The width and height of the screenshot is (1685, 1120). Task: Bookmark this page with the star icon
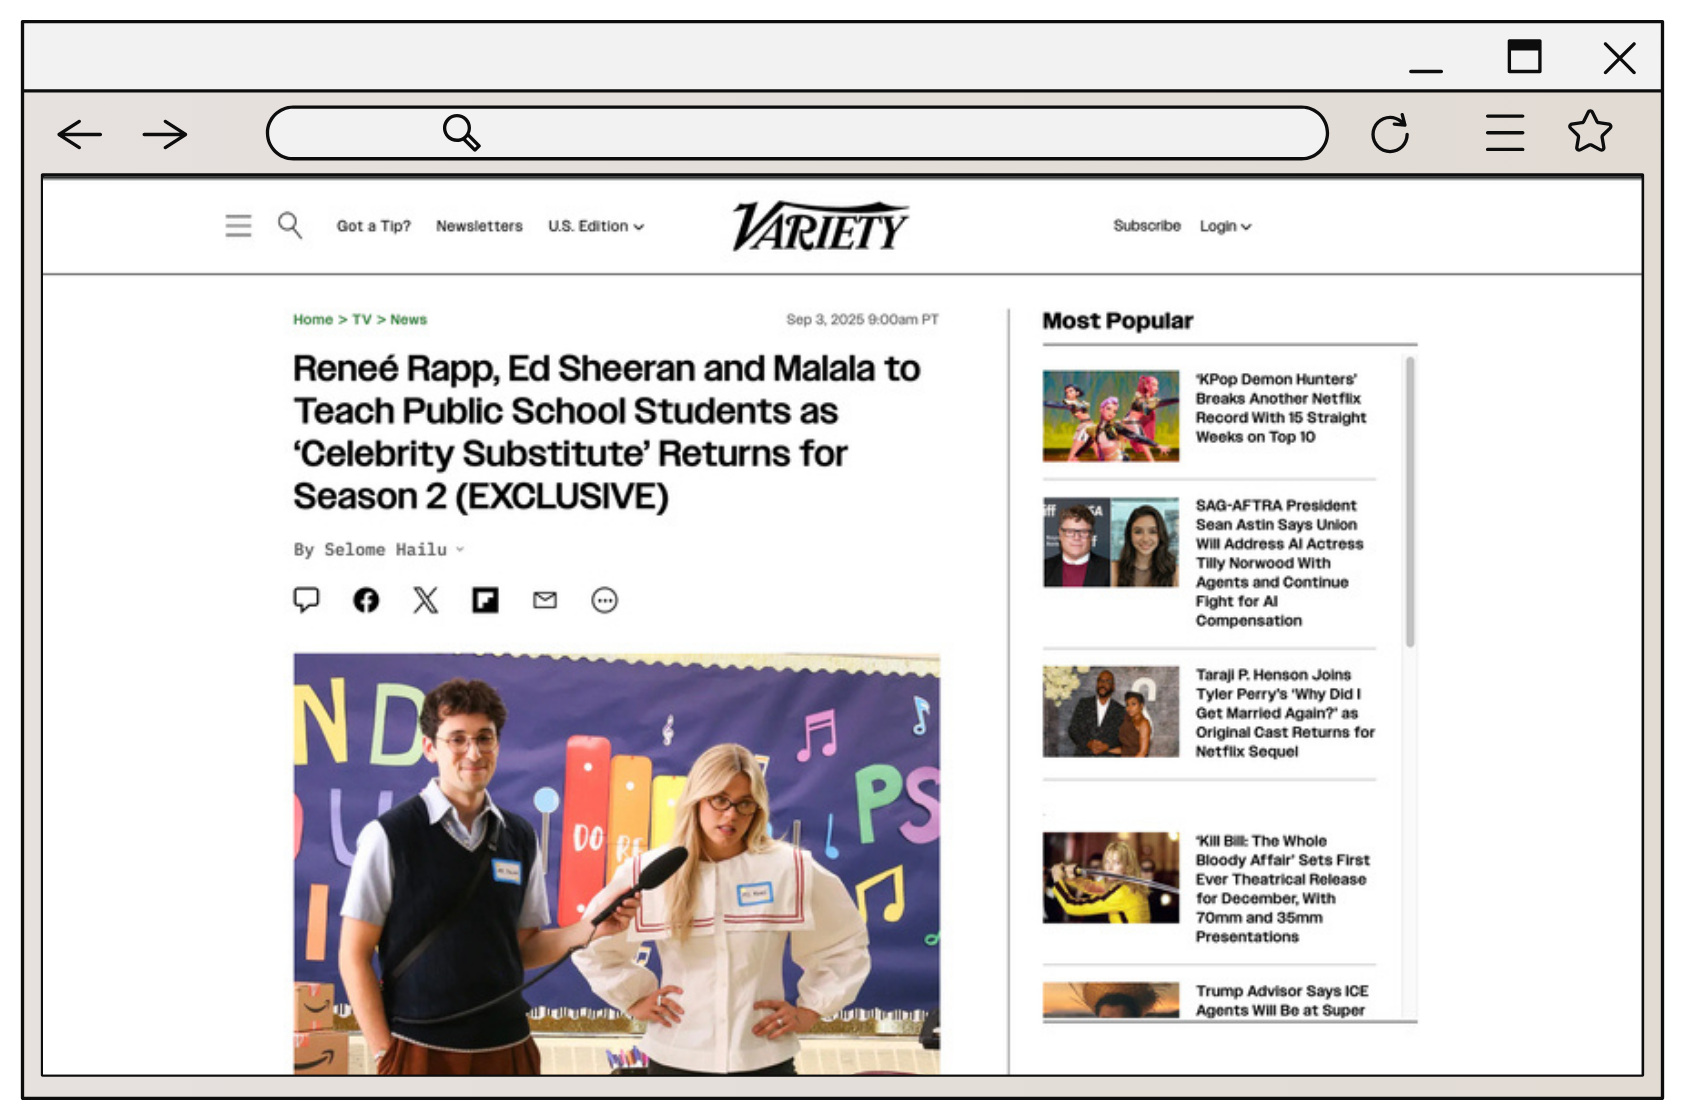coord(1590,131)
